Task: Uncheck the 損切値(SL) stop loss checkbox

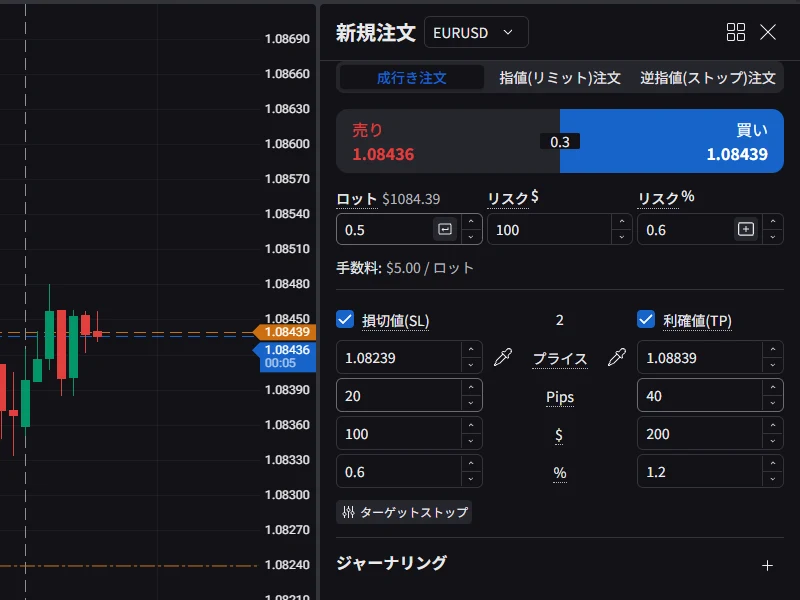Action: point(345,319)
